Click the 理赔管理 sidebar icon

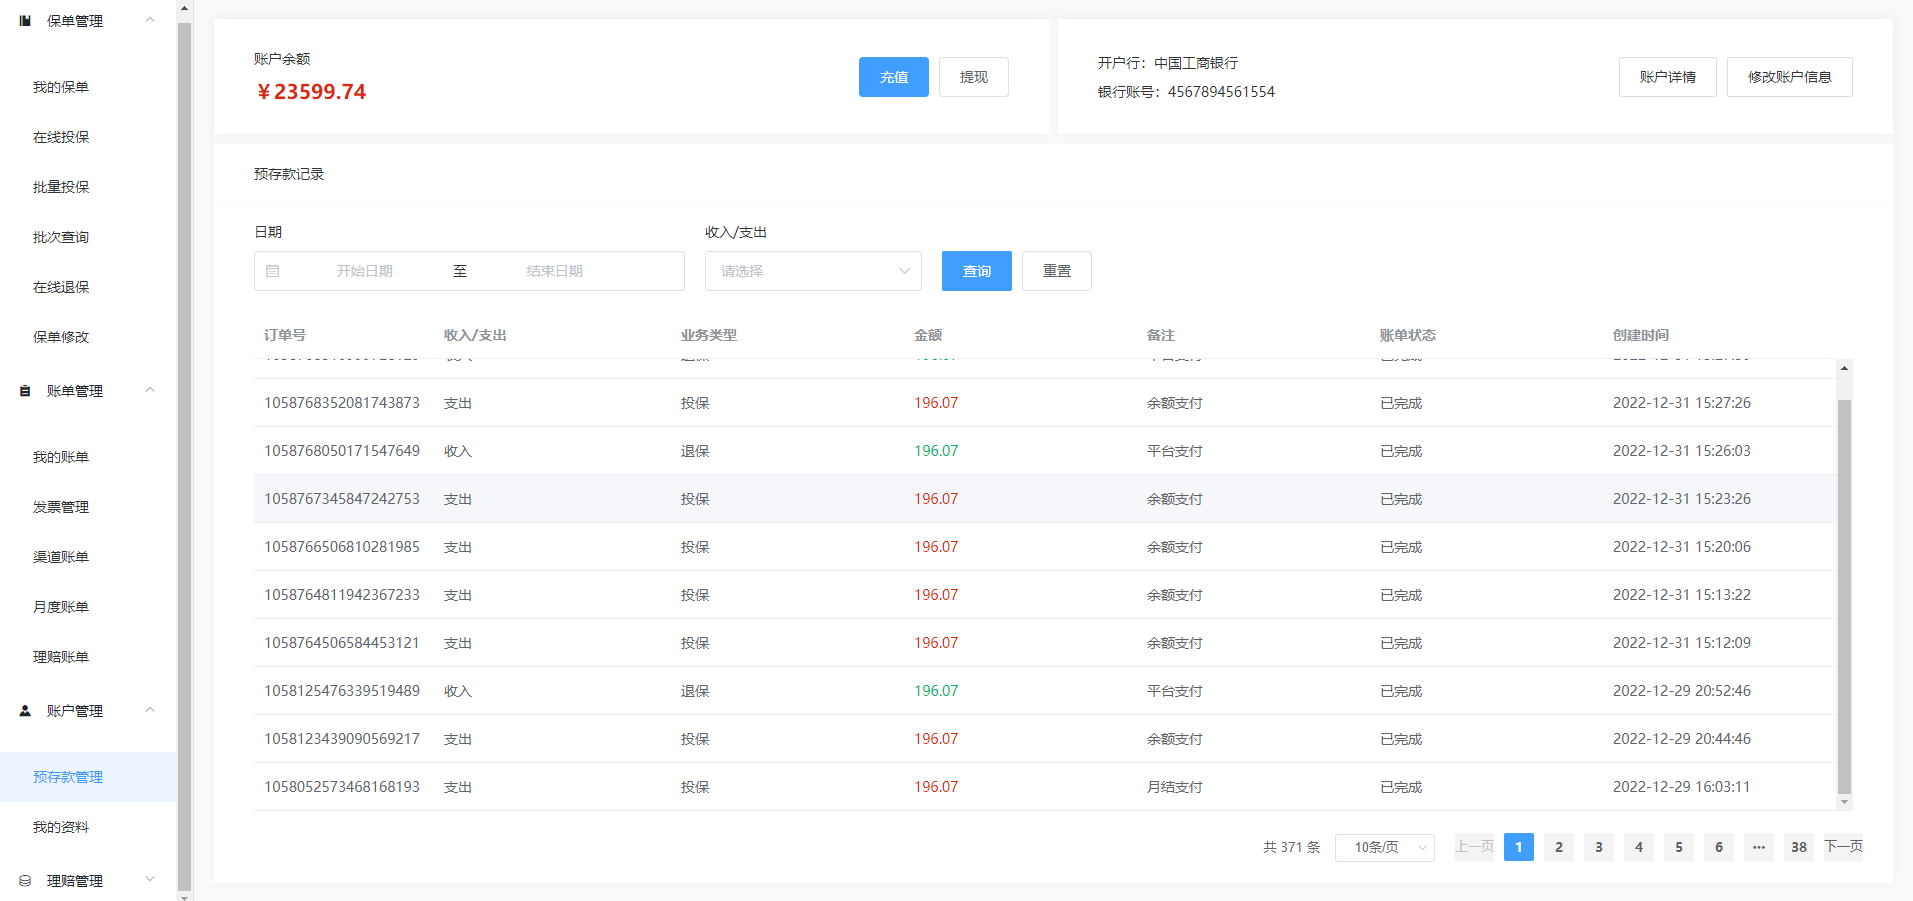coord(25,881)
